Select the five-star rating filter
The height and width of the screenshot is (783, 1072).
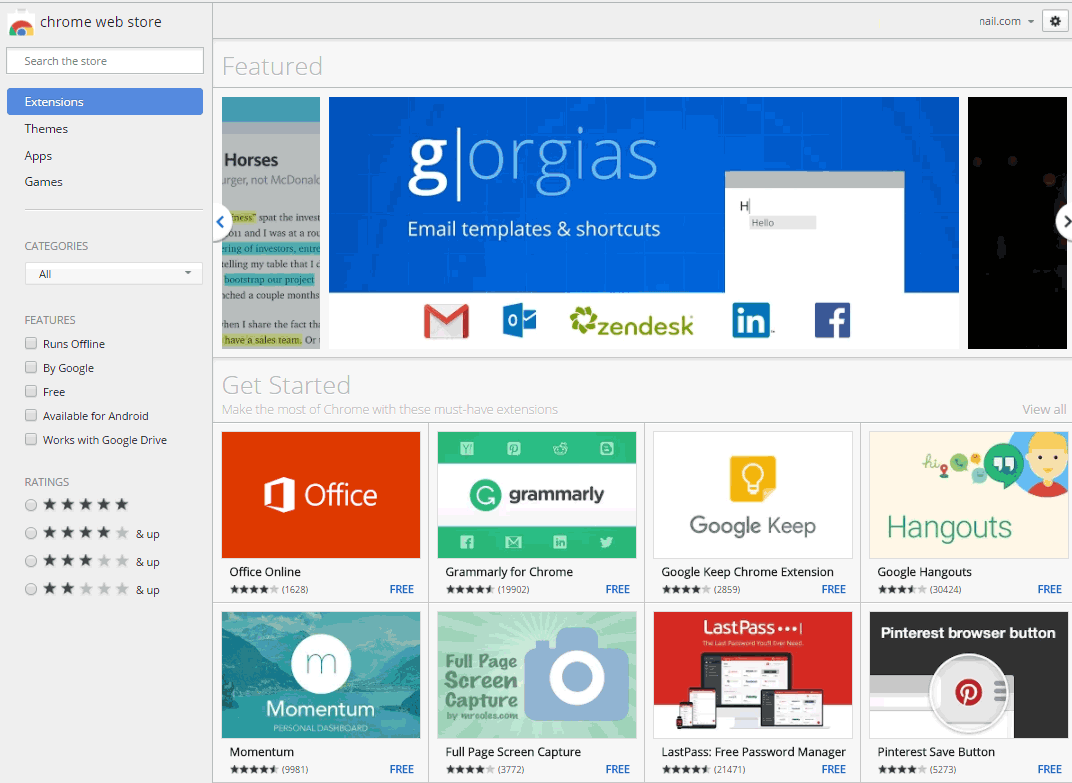tap(31, 505)
